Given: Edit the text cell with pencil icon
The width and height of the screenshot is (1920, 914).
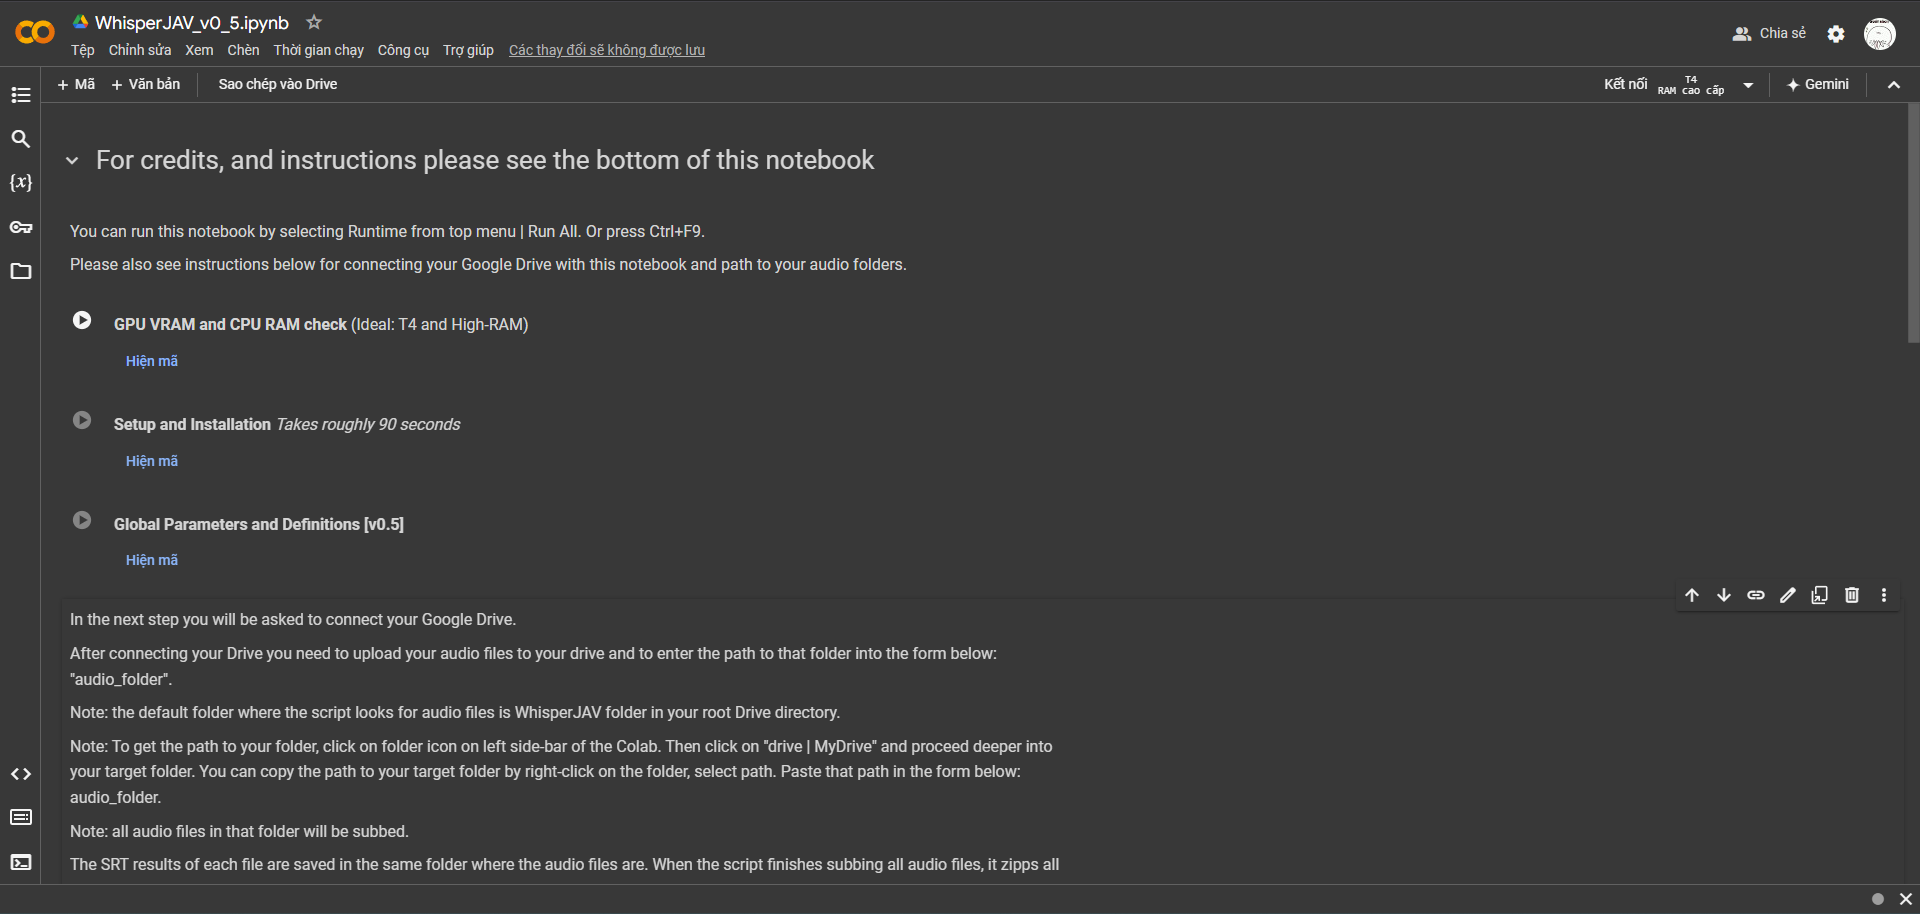Looking at the screenshot, I should [1788, 595].
